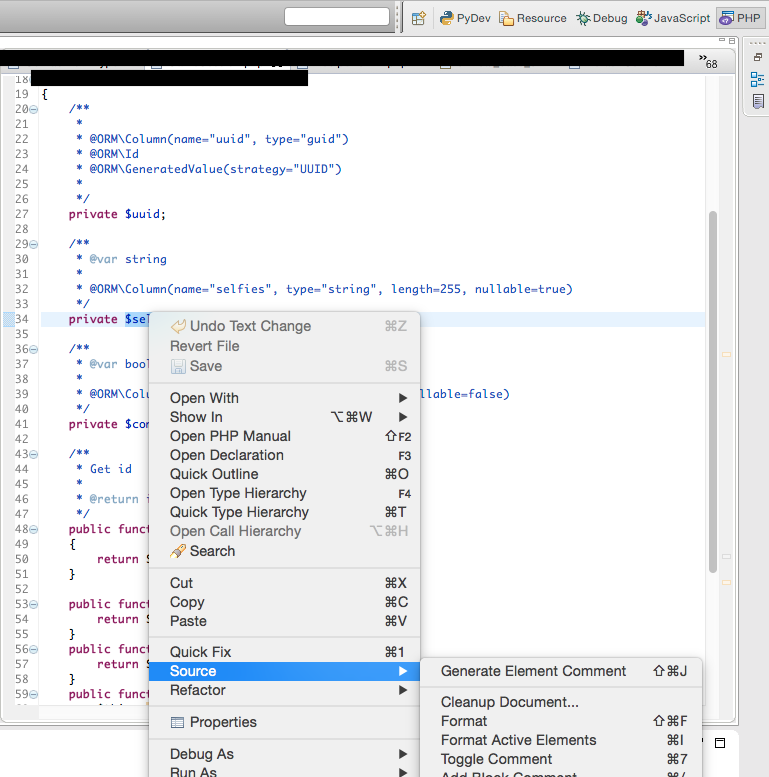This screenshot has height=777, width=769.
Task: Click the lowest orange overview ruler marker
Action: click(x=726, y=583)
